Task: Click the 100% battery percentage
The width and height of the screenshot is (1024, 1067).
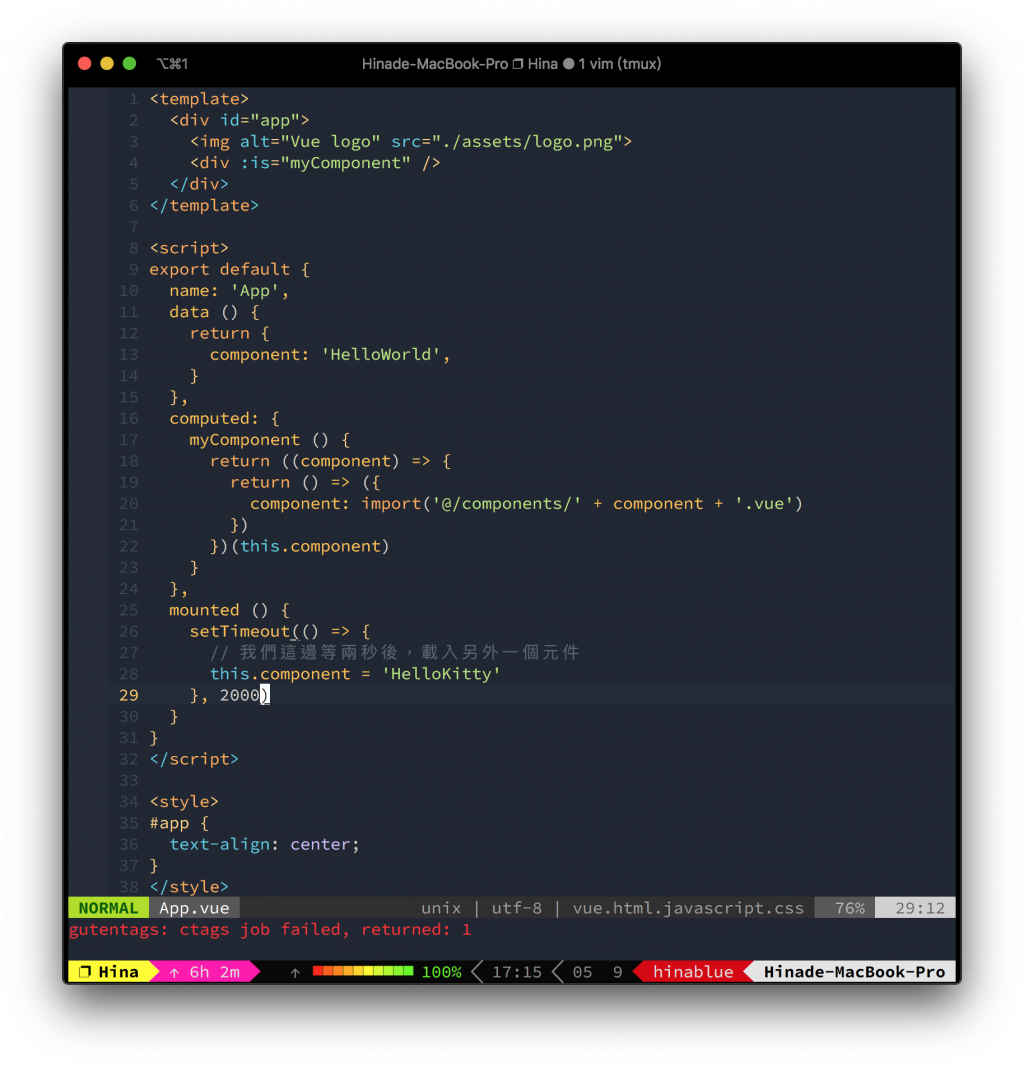Action: 442,972
